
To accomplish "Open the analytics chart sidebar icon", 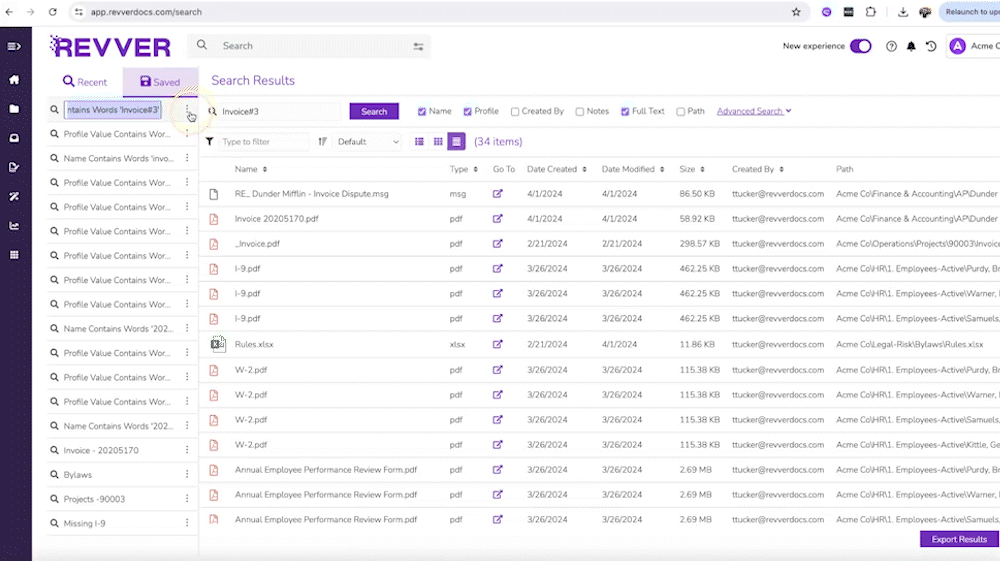I will click(14, 226).
